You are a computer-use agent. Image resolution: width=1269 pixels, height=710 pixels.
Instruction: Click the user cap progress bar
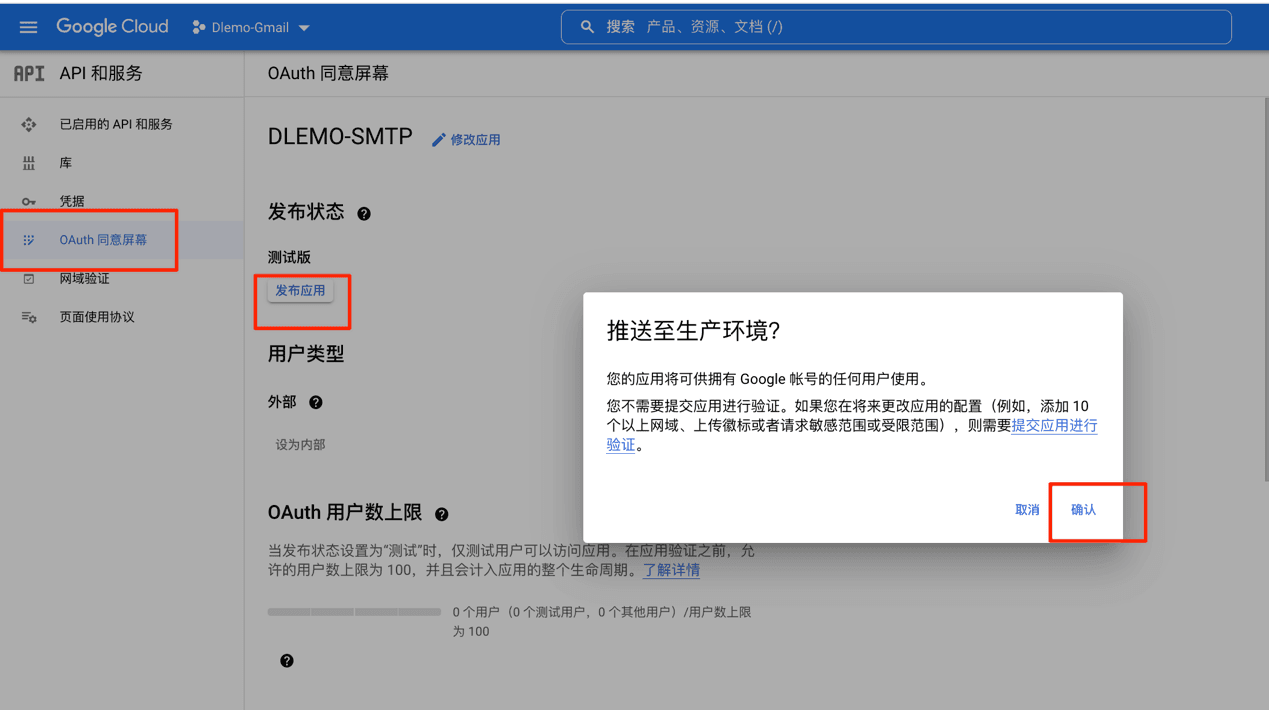(354, 611)
